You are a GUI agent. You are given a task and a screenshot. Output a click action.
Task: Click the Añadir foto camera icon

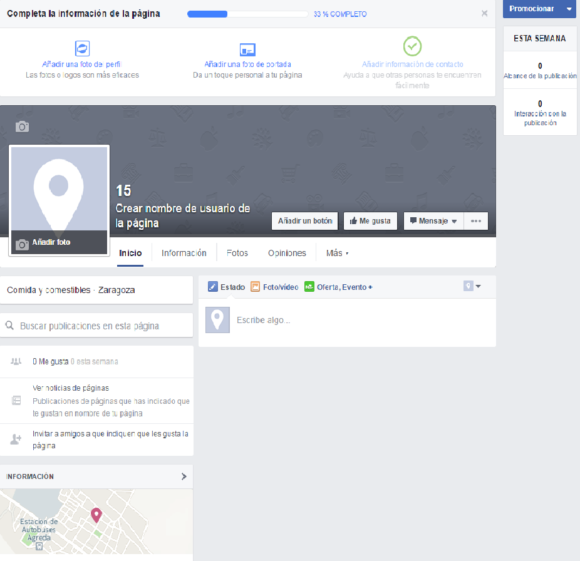tap(22, 244)
